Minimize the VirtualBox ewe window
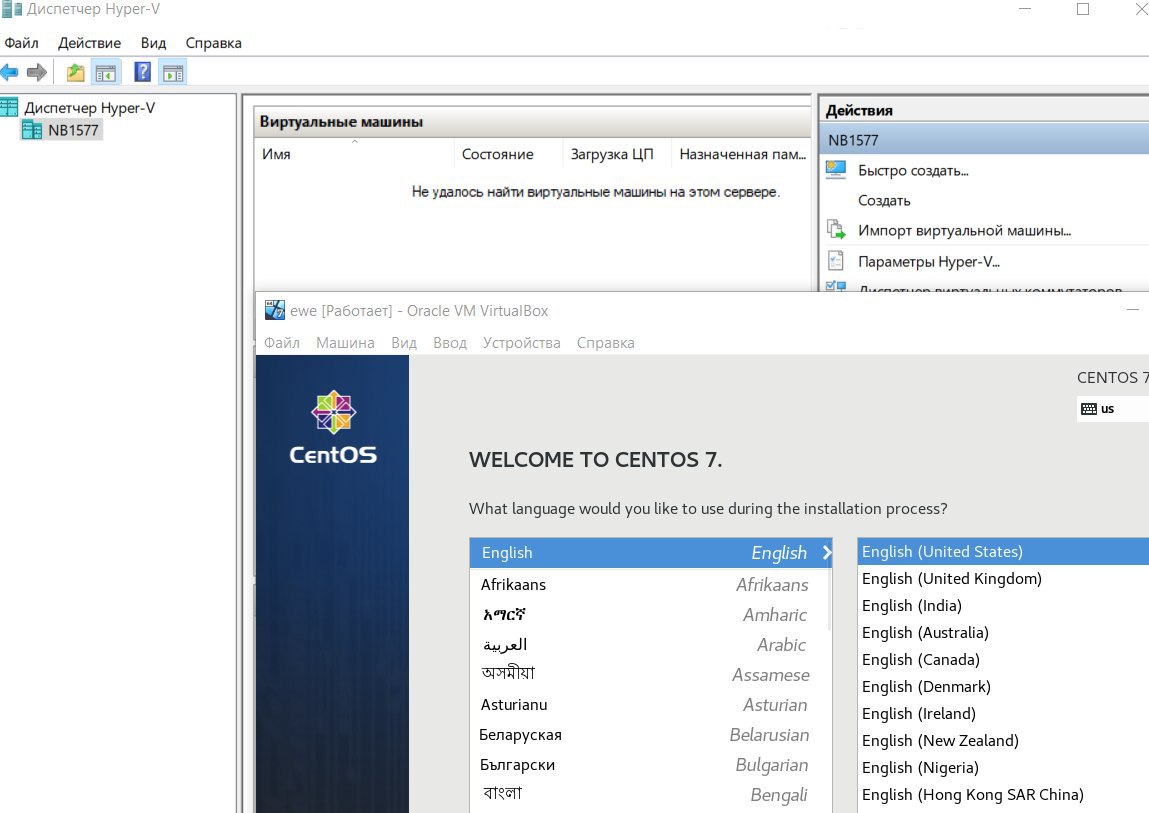This screenshot has width=1149, height=813. click(1133, 310)
